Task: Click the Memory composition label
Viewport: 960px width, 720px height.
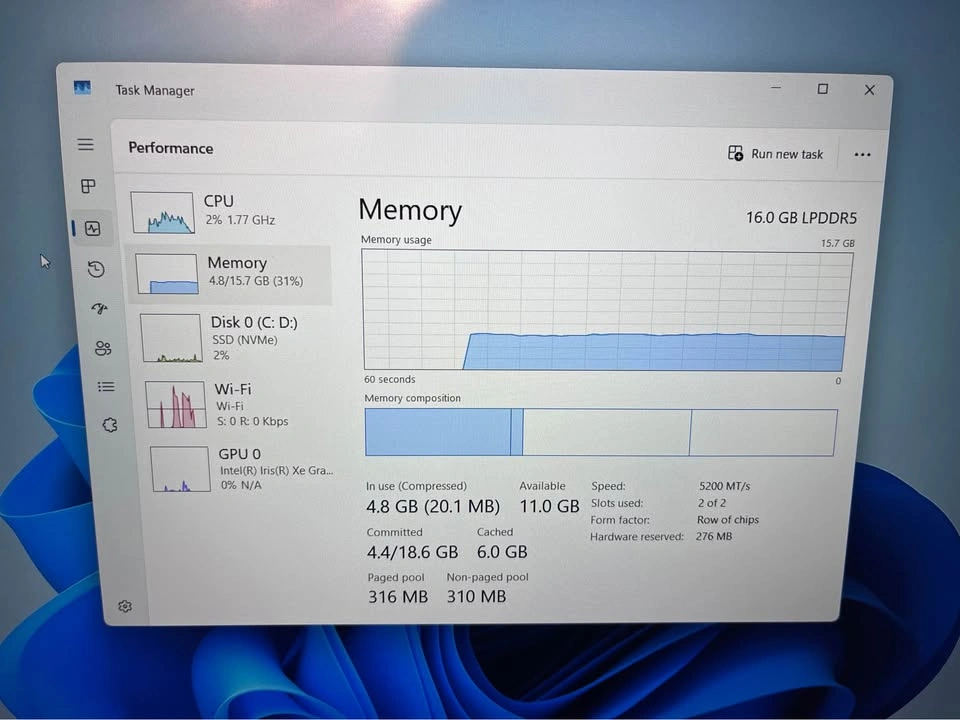Action: (413, 399)
